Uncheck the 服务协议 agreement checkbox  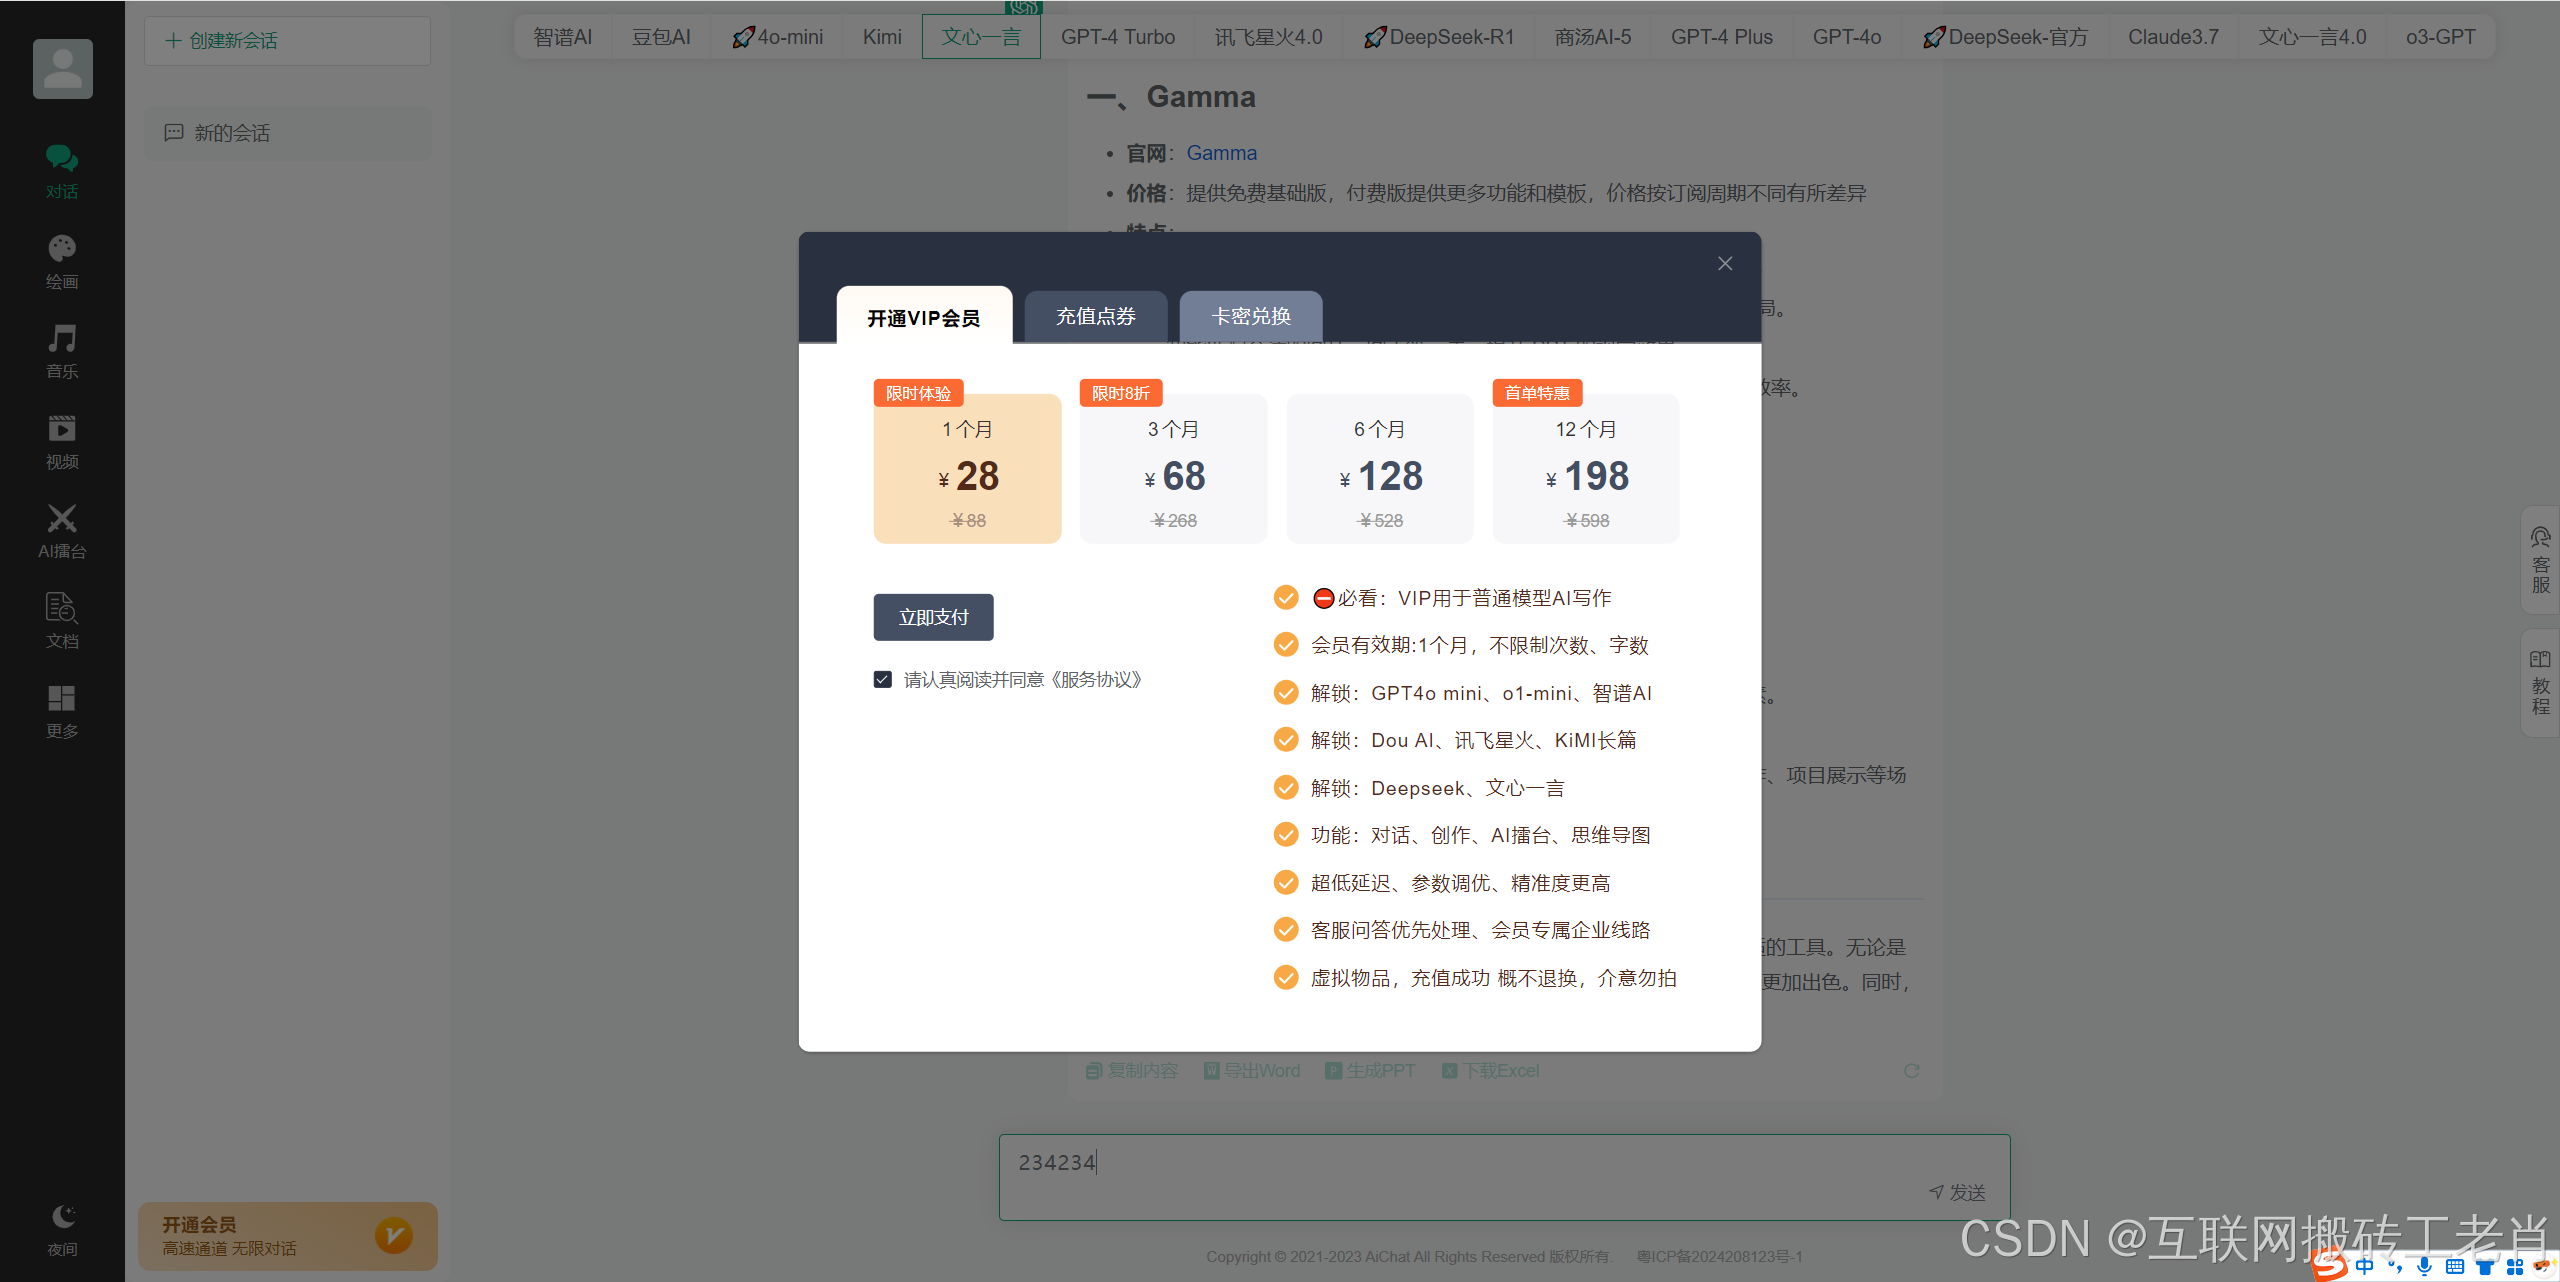(x=882, y=680)
